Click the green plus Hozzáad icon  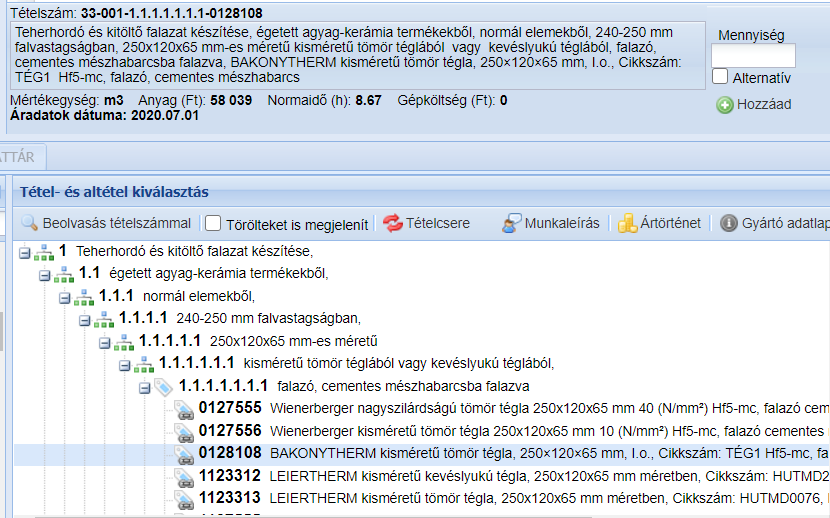[x=725, y=104]
